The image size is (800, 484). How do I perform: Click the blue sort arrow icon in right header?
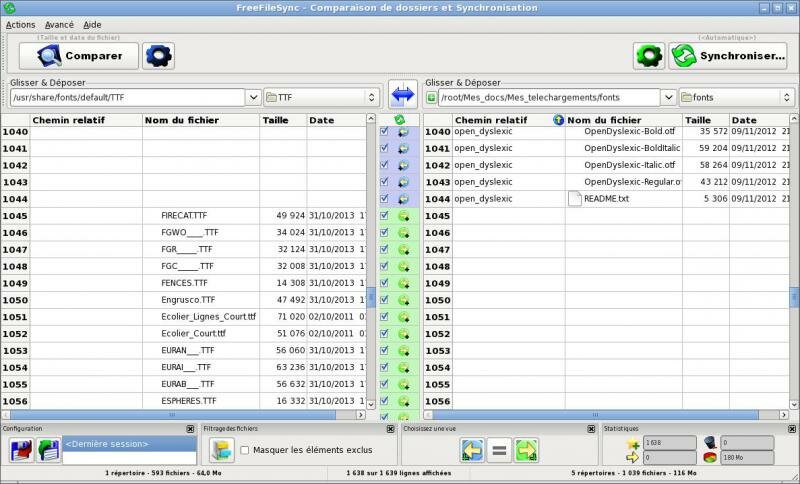[x=559, y=120]
